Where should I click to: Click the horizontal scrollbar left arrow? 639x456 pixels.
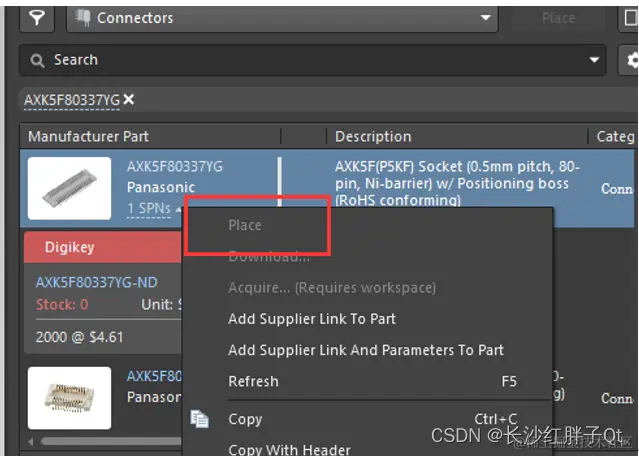tap(31, 441)
